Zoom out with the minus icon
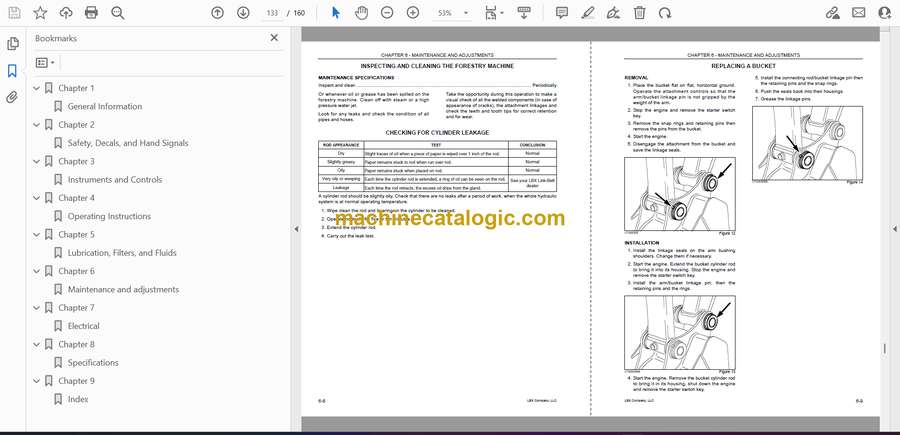 pyautogui.click(x=387, y=13)
